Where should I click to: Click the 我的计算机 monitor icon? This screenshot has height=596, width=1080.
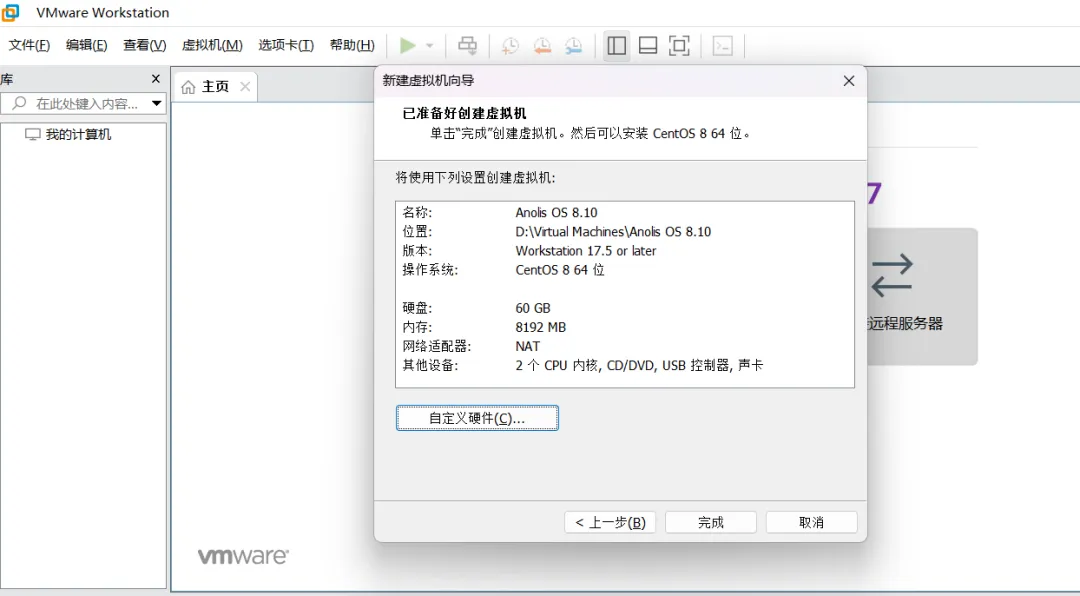[x=32, y=134]
